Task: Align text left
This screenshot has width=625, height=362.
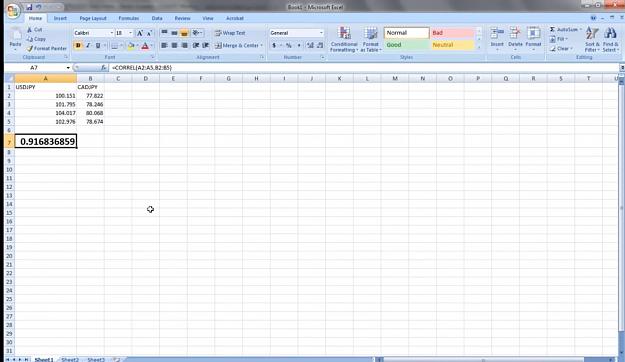Action: (164, 45)
